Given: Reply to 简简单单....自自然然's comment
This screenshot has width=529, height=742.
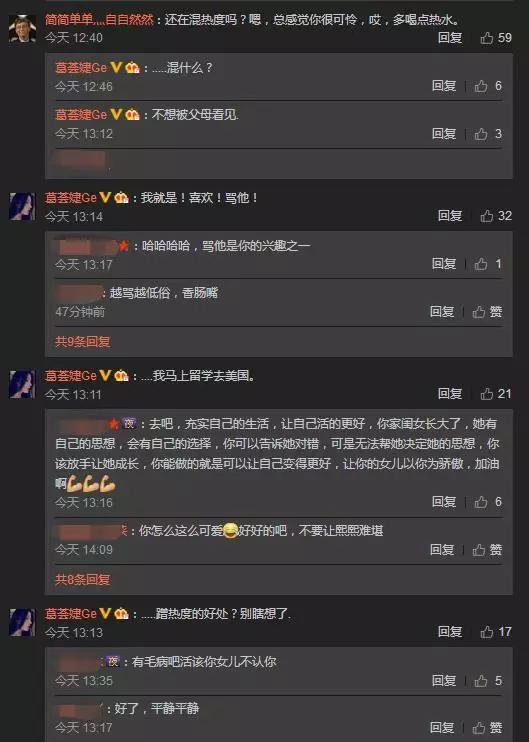Looking at the screenshot, I should 450,38.
